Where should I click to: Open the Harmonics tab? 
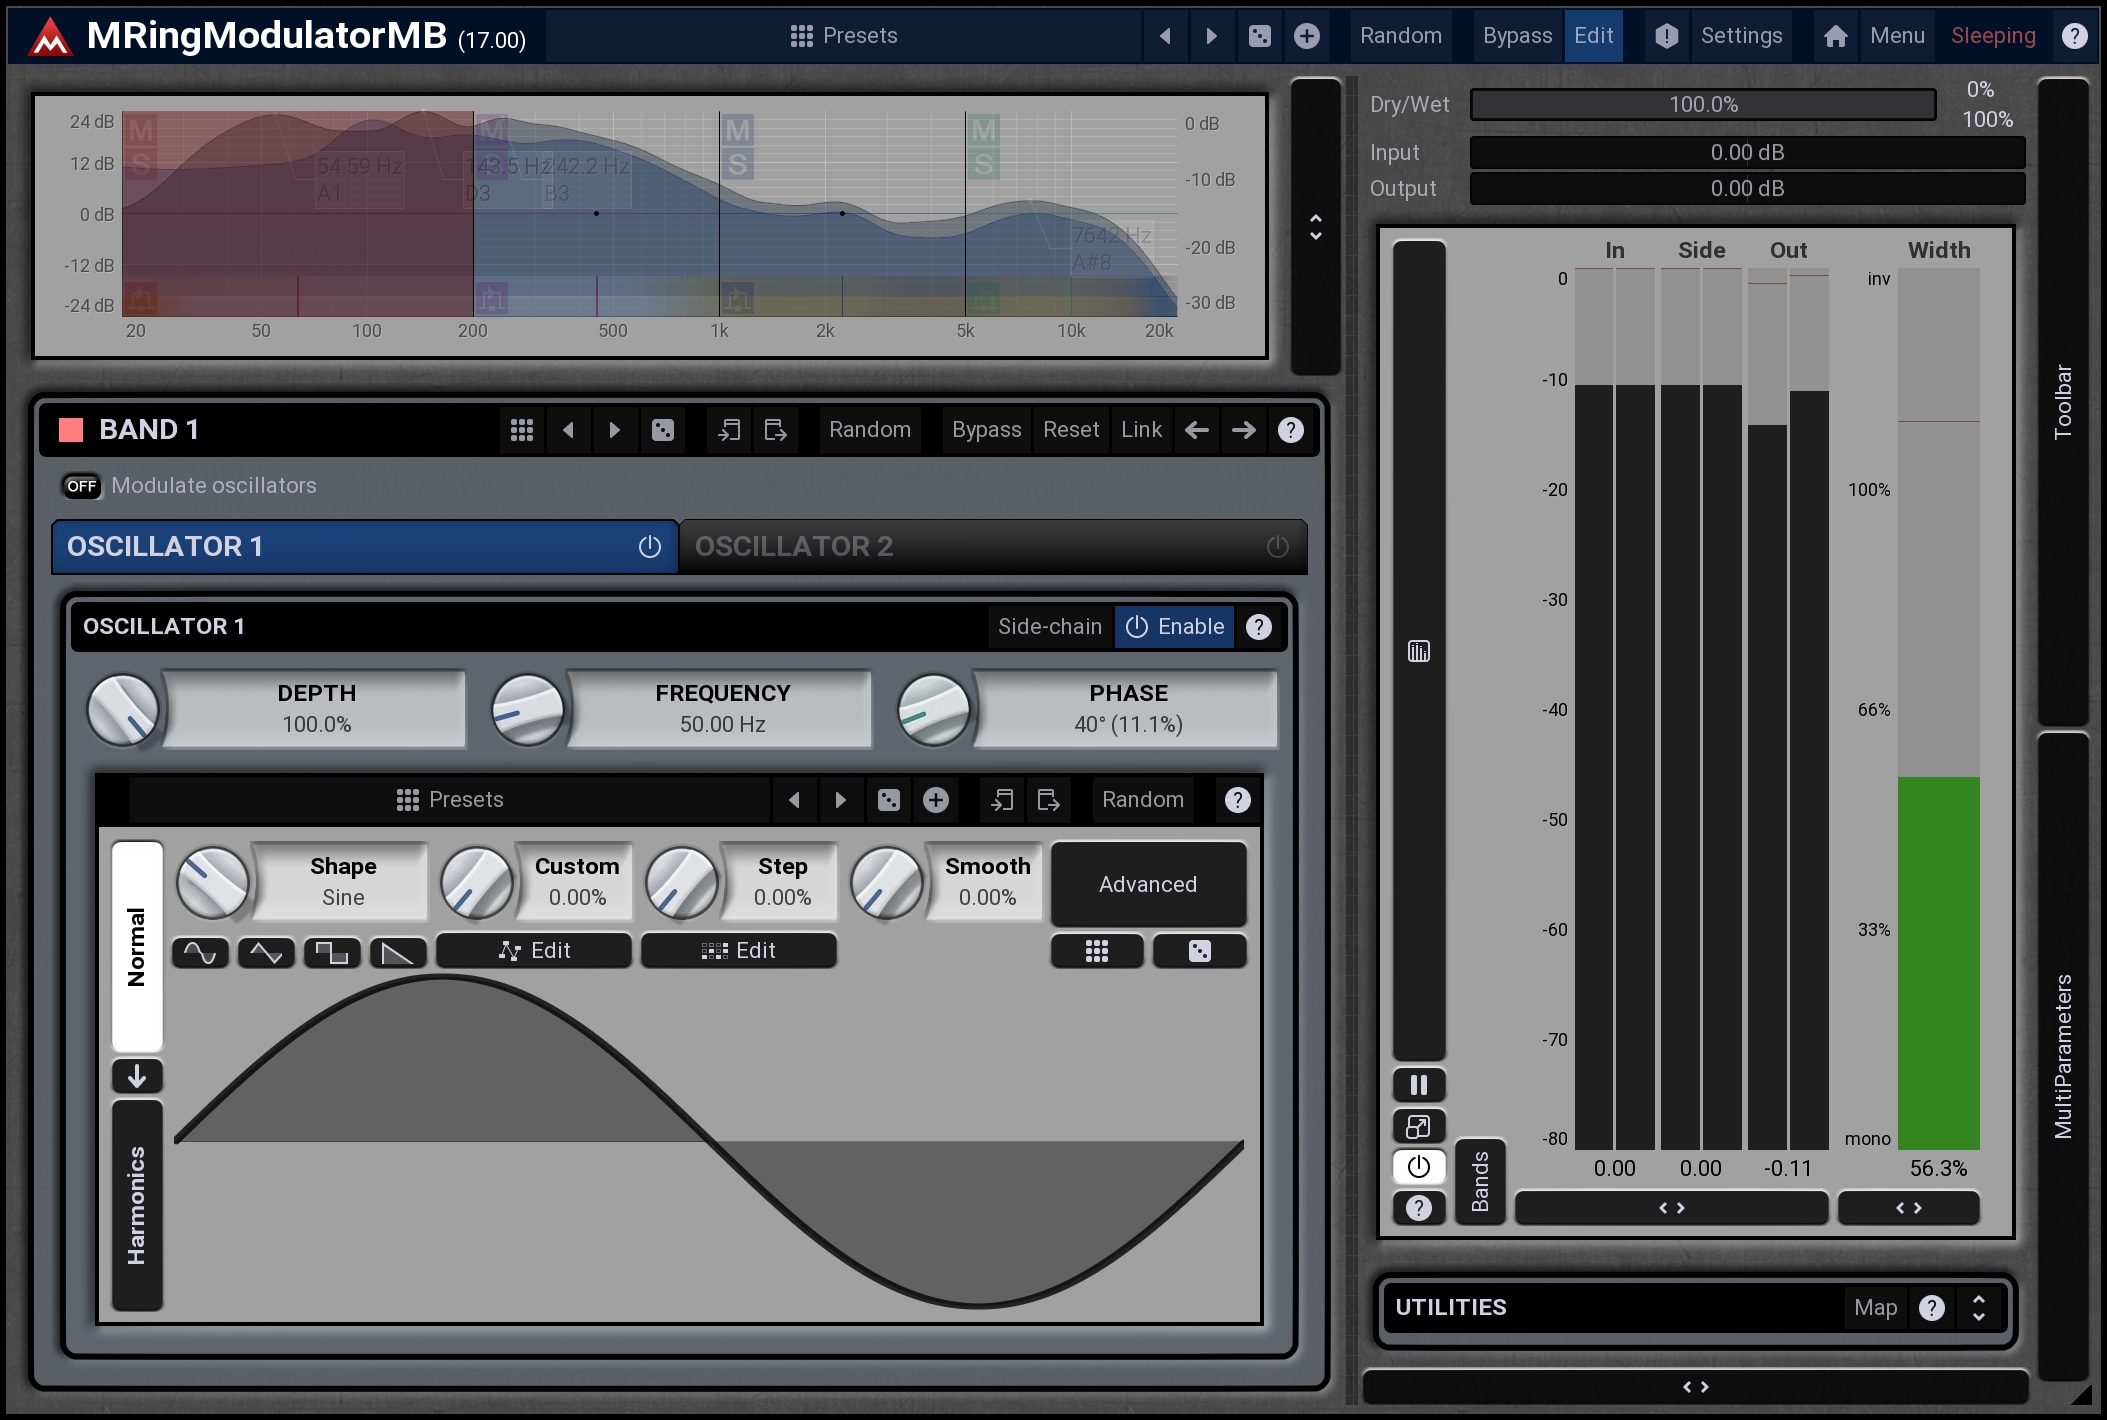coord(137,1205)
